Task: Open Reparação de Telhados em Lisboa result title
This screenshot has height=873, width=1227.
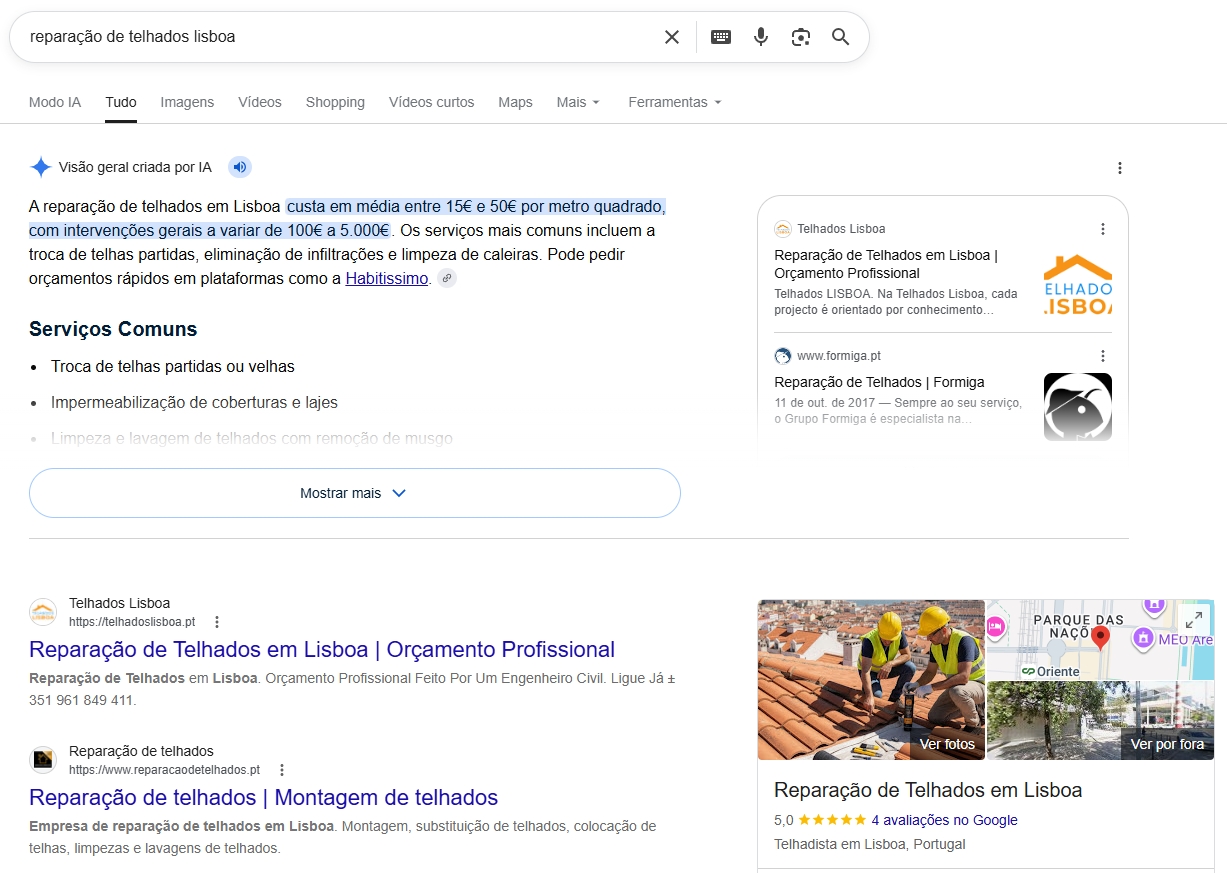Action: [322, 649]
